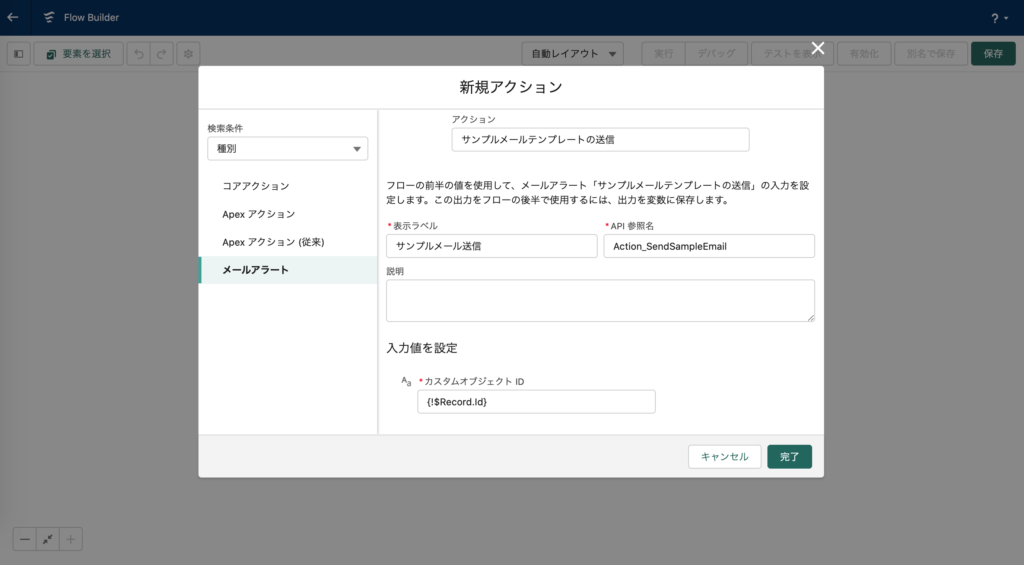Click the 完了 button
The height and width of the screenshot is (565, 1024).
click(x=789, y=457)
